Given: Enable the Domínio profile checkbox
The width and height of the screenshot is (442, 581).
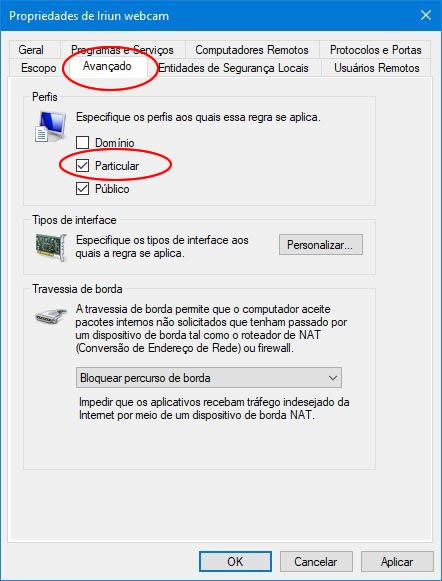Looking at the screenshot, I should [x=82, y=142].
